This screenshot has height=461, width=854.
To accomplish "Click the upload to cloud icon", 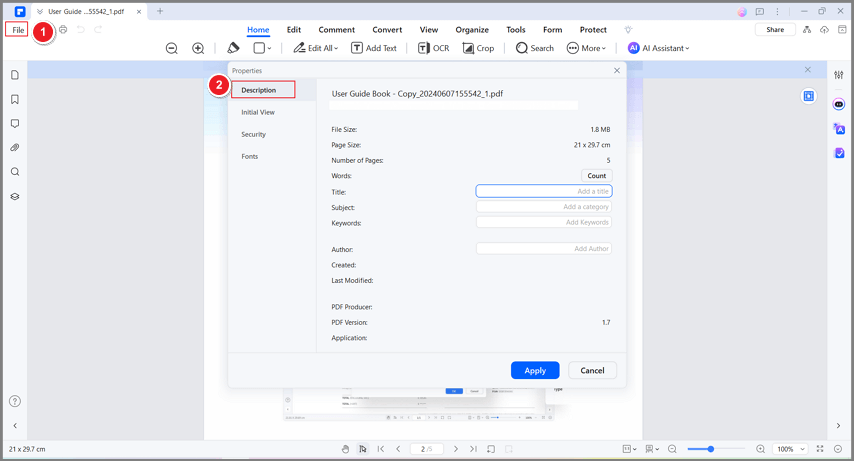I will click(x=824, y=29).
